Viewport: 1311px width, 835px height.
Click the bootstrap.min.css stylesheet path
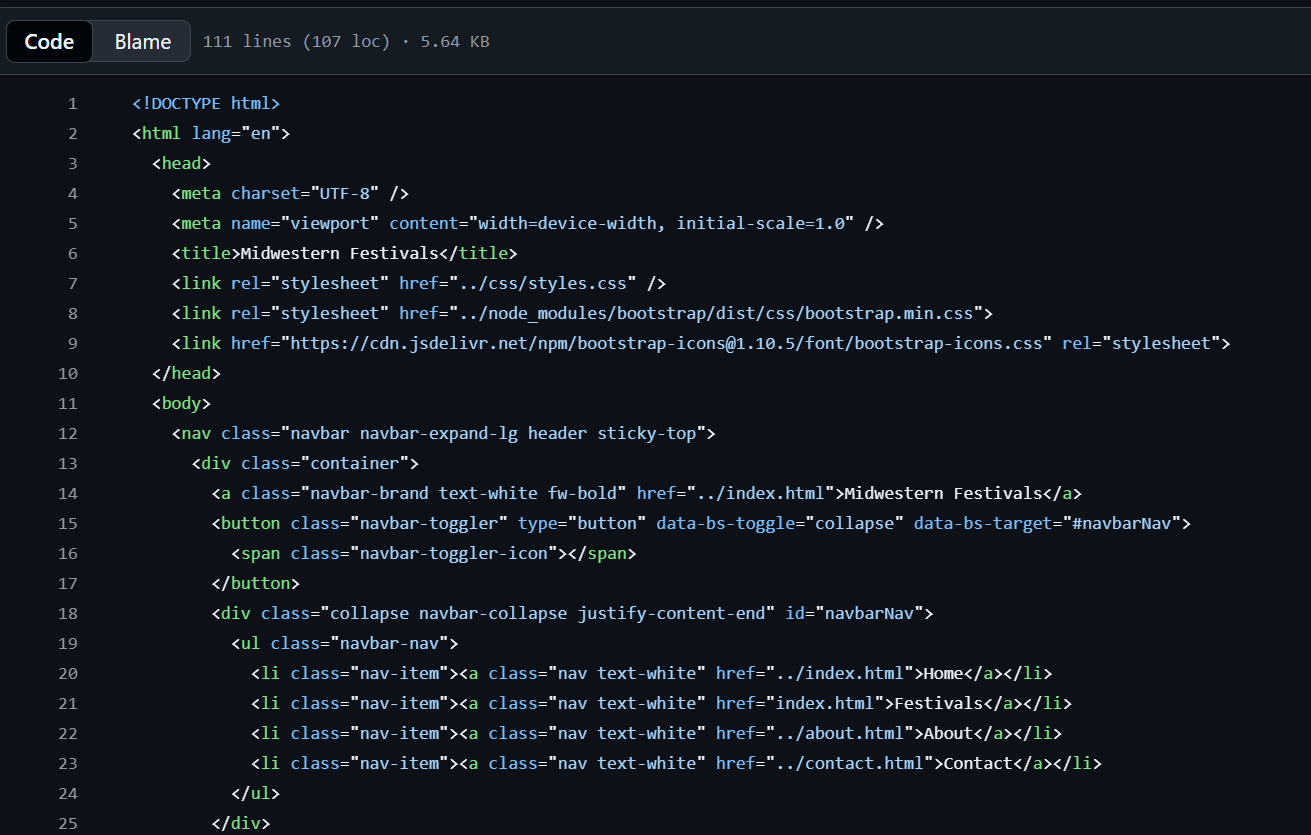[715, 313]
